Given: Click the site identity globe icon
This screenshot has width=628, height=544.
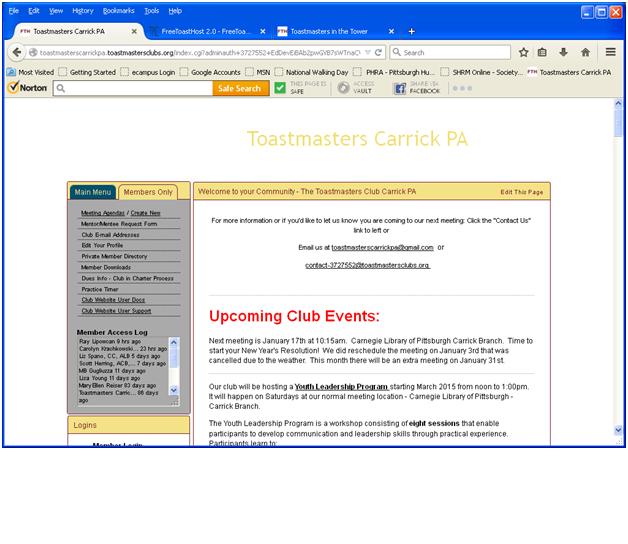Looking at the screenshot, I should 33,52.
